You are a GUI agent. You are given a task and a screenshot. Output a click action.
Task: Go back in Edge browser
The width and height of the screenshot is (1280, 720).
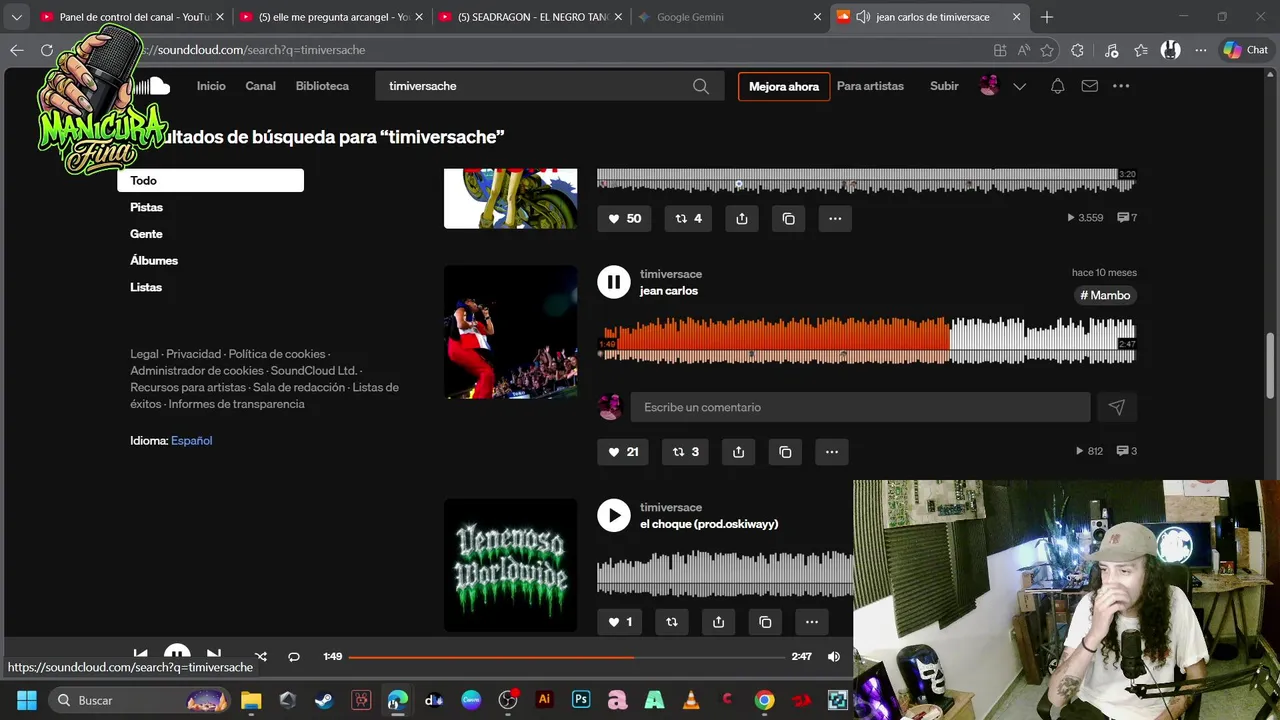point(17,50)
